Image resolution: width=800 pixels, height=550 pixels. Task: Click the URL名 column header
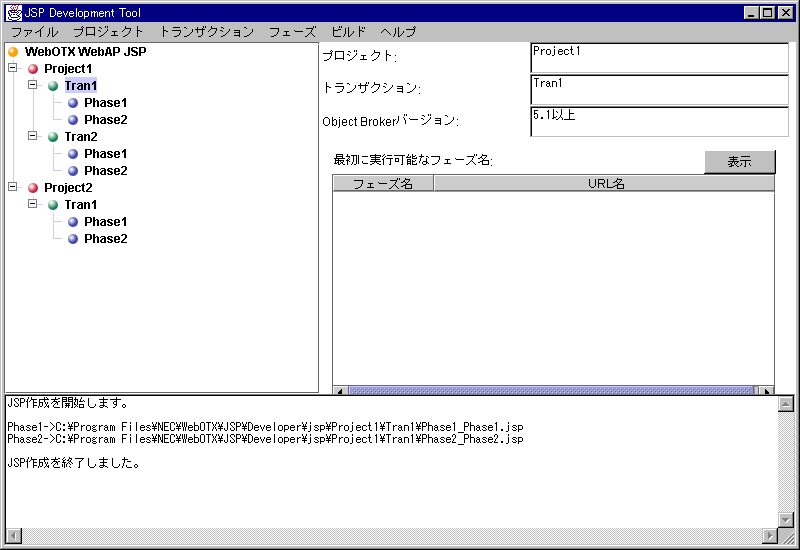[x=605, y=184]
